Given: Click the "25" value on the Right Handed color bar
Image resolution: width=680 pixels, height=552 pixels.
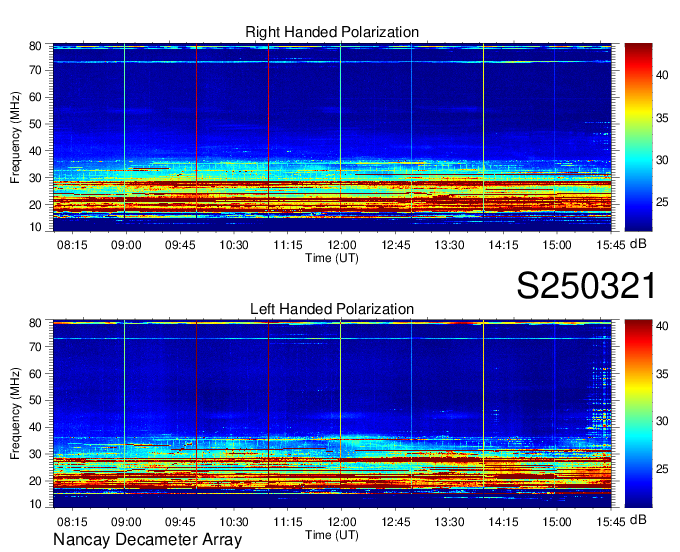Looking at the screenshot, I should [662, 203].
